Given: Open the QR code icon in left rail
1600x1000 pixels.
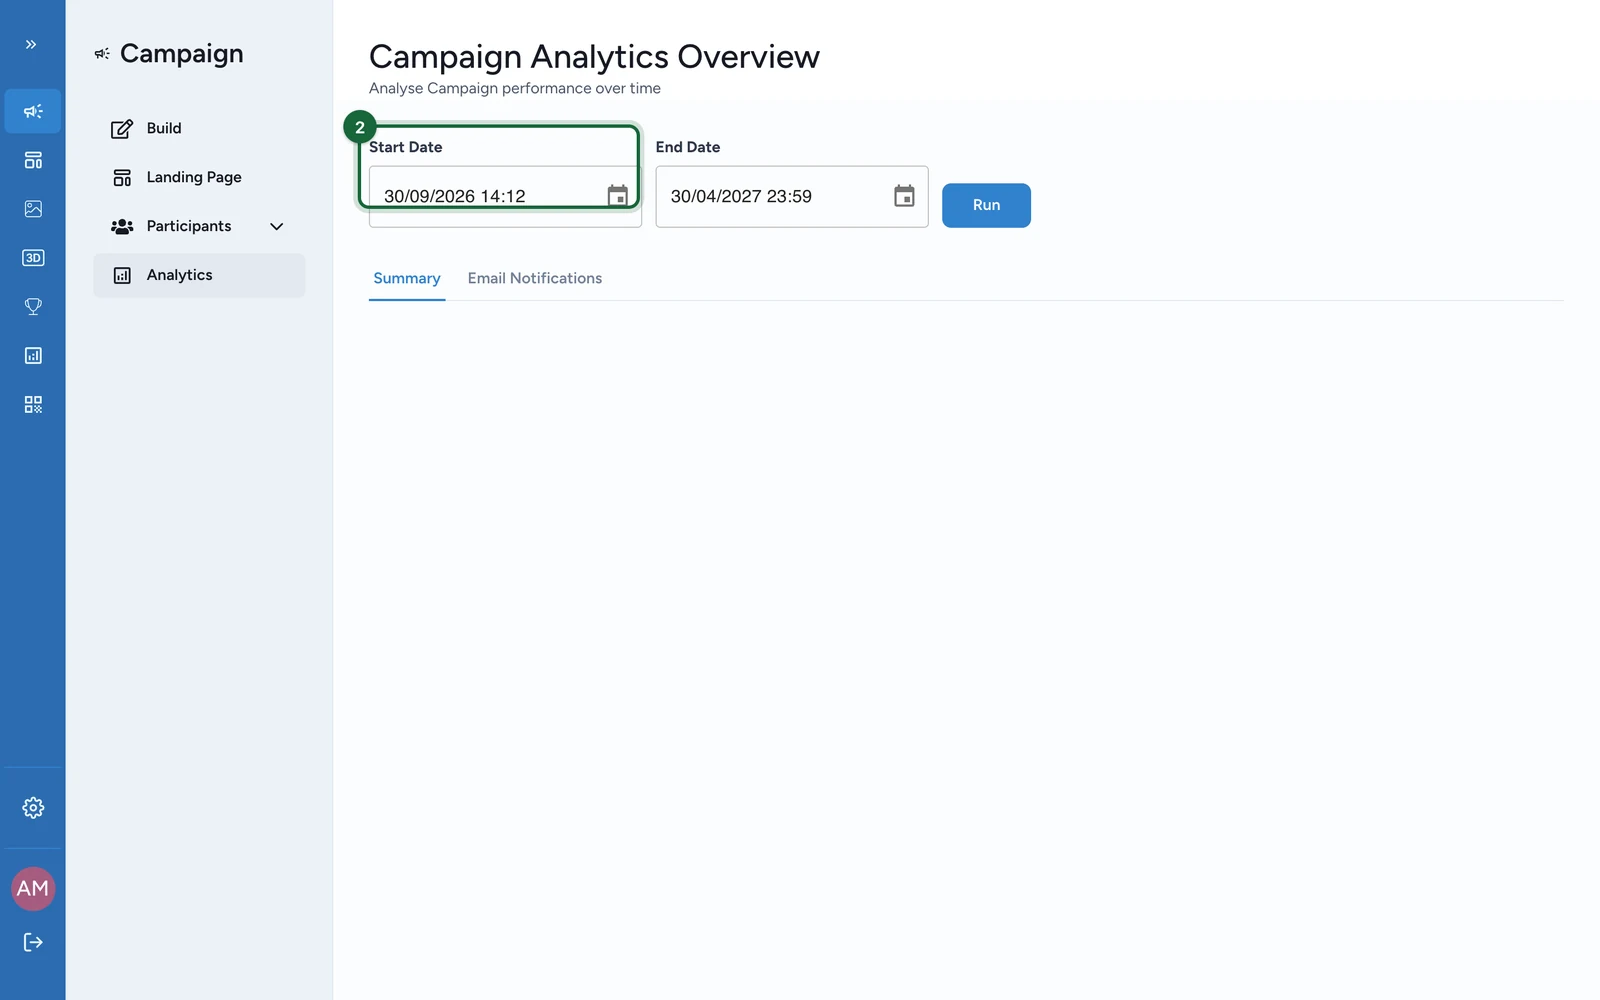Looking at the screenshot, I should click(33, 405).
